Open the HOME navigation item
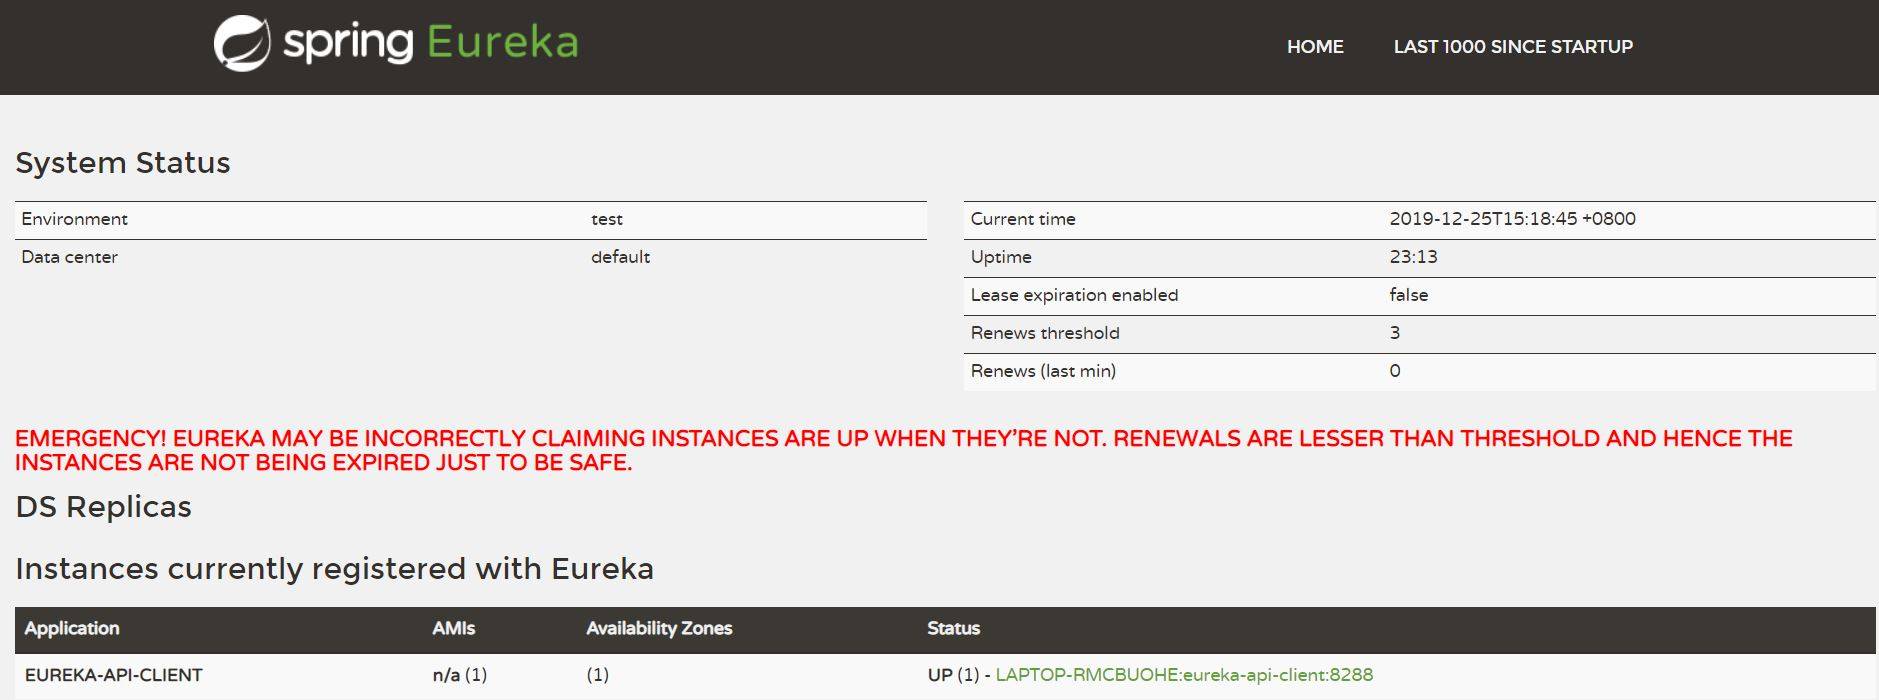 [x=1314, y=47]
